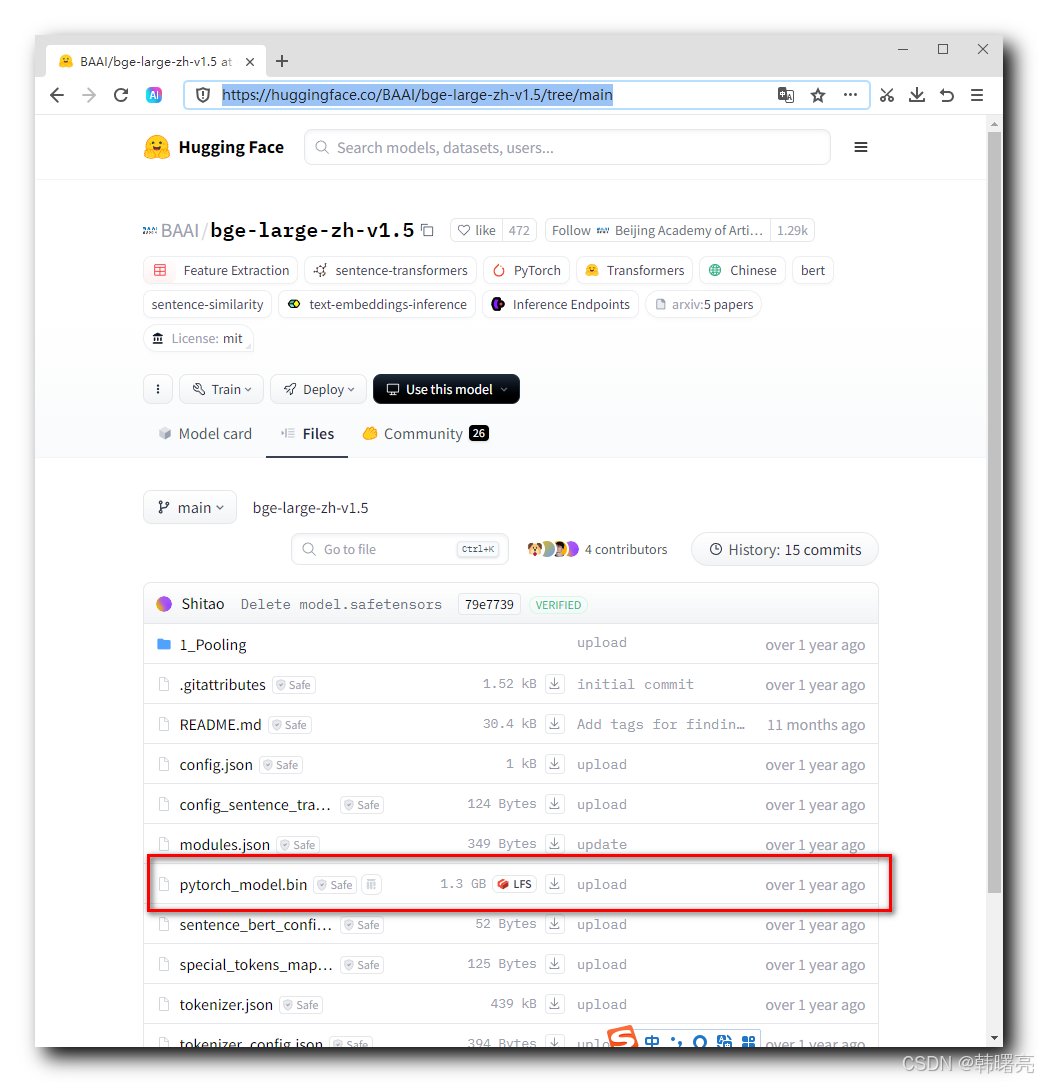Click the Go to file search field
Image resolution: width=1038 pixels, height=1082 pixels.
(x=400, y=549)
